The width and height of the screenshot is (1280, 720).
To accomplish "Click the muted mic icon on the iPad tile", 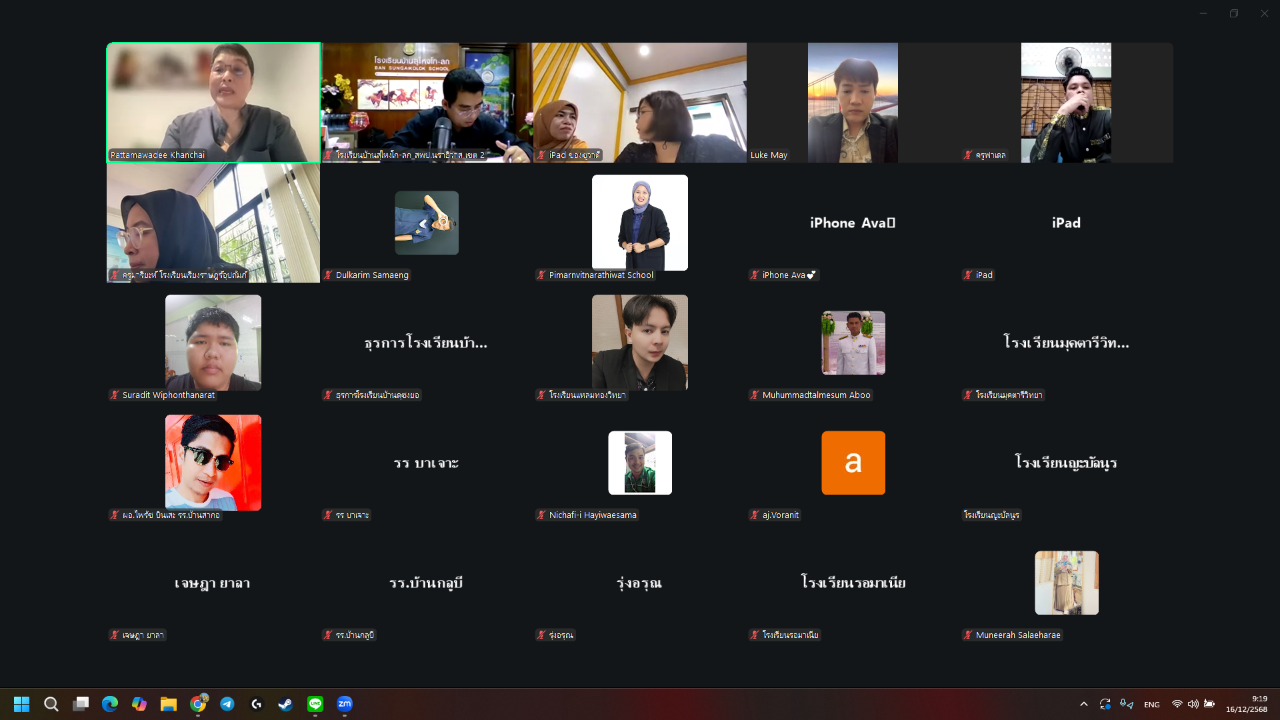I will point(968,275).
